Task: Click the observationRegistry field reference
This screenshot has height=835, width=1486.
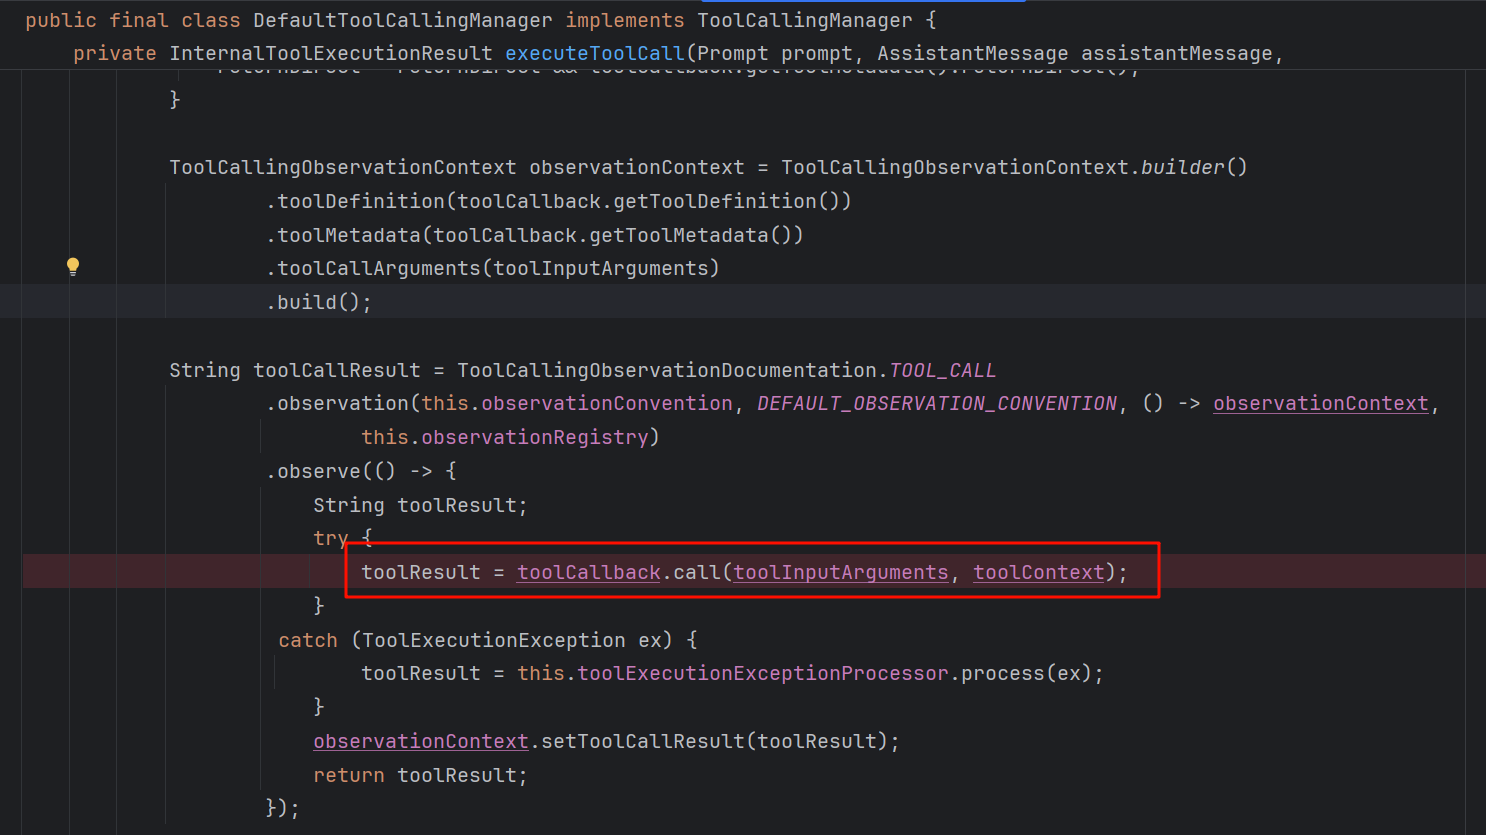Action: tap(535, 437)
